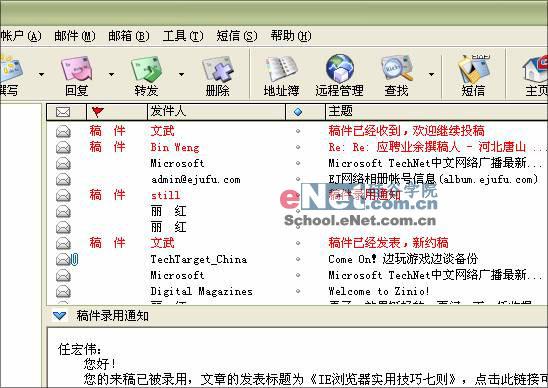Open 远程管理 remote management globe icon

(x=339, y=68)
